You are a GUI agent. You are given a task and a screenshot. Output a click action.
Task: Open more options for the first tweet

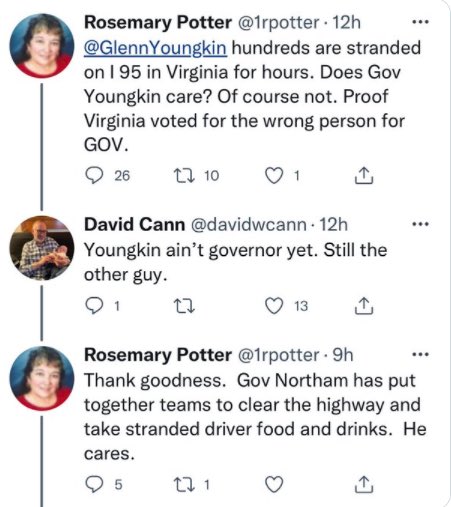[x=420, y=22]
